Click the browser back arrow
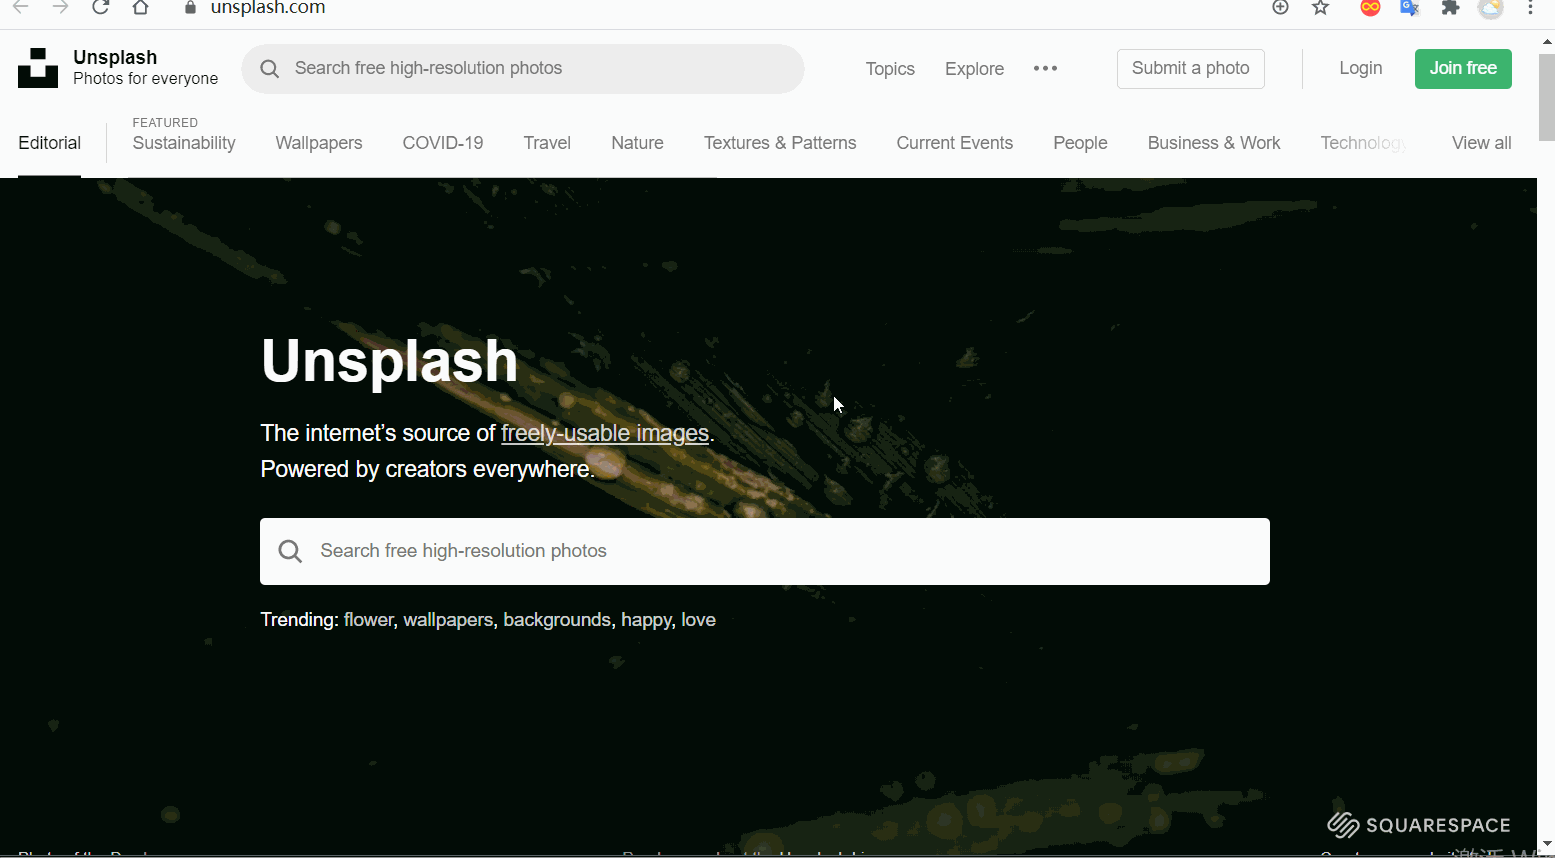Image resolution: width=1555 pixels, height=858 pixels. 20,8
